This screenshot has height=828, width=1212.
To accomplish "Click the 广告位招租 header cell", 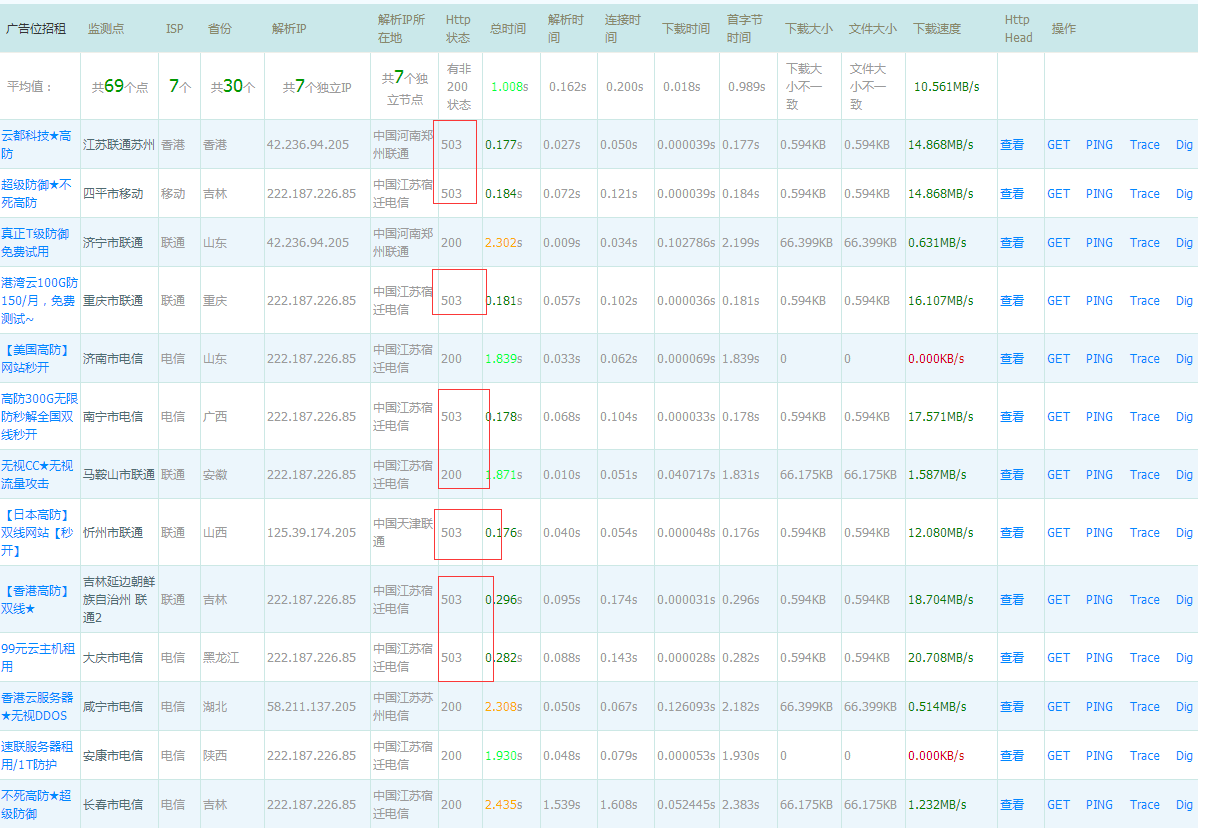I will pos(36,29).
